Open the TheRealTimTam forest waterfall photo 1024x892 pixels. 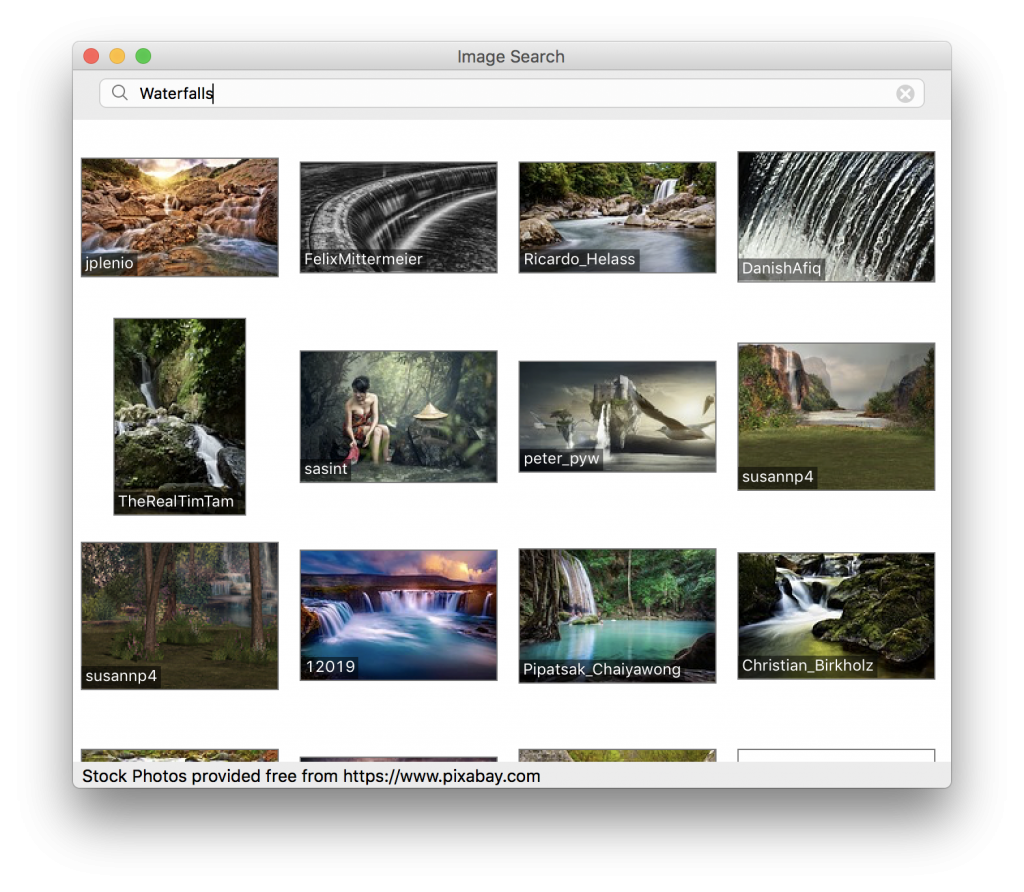[180, 417]
